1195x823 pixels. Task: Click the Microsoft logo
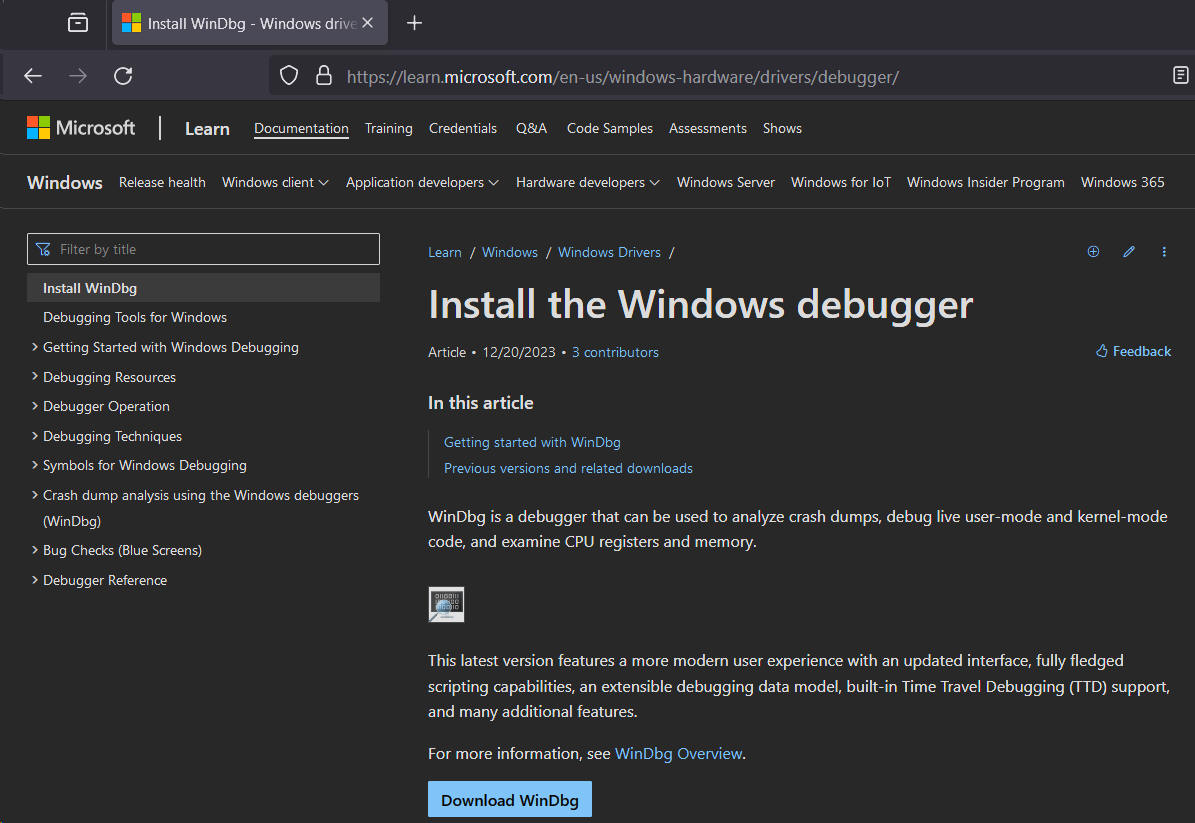pyautogui.click(x=81, y=127)
